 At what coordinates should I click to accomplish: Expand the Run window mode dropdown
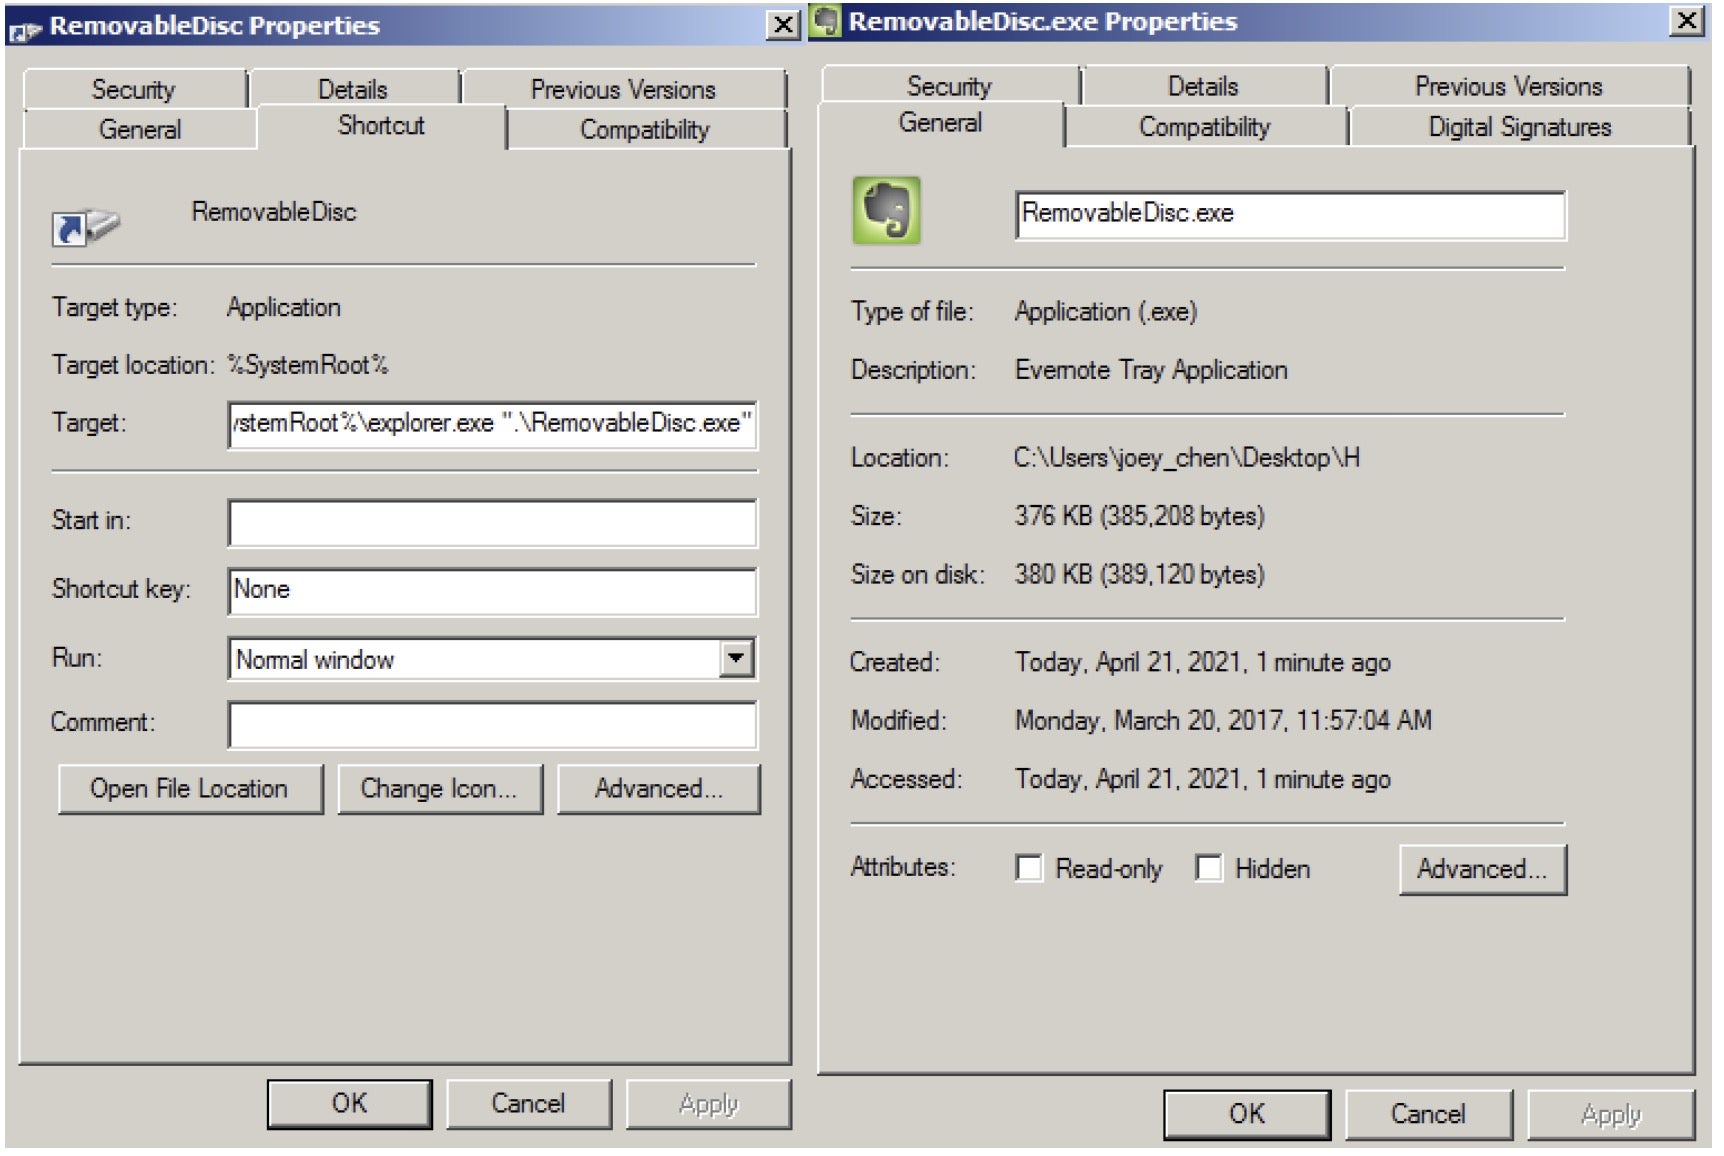737,659
